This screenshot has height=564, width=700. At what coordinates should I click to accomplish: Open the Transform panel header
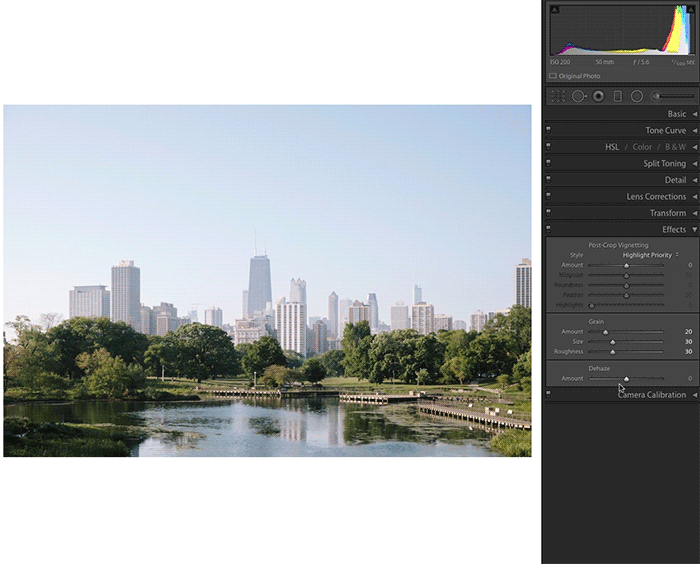(621, 213)
